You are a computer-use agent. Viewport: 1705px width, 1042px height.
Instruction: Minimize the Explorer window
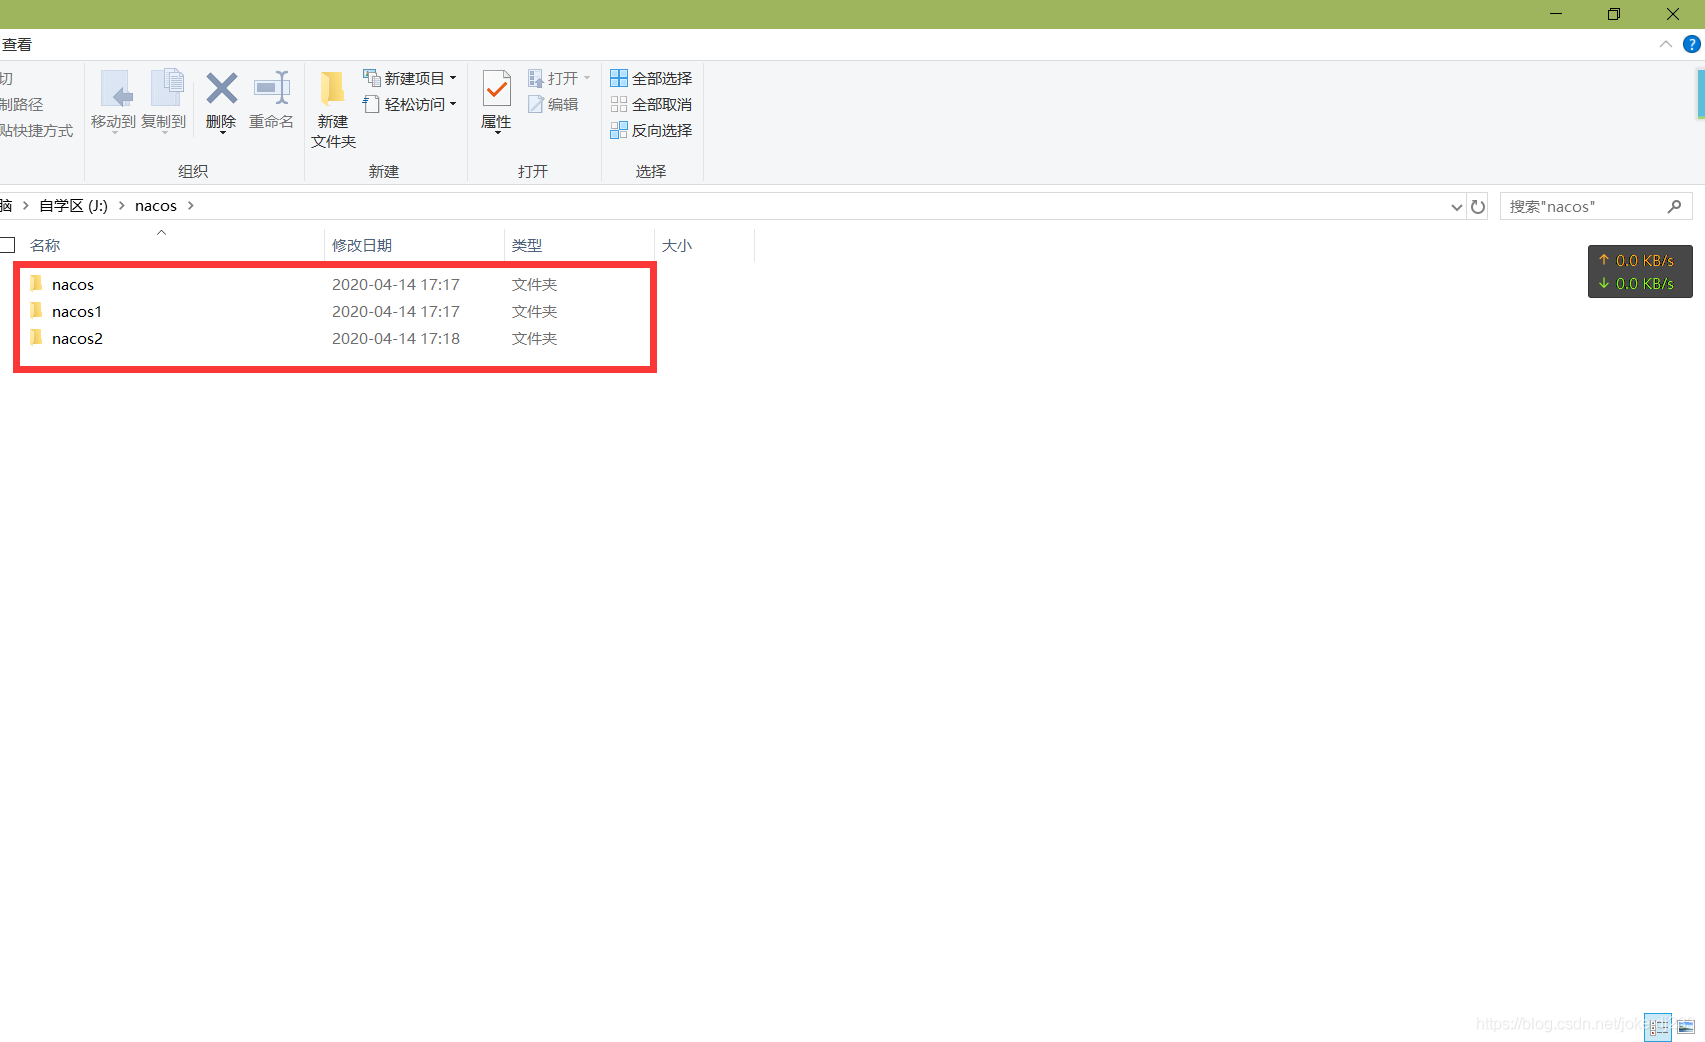coord(1556,14)
